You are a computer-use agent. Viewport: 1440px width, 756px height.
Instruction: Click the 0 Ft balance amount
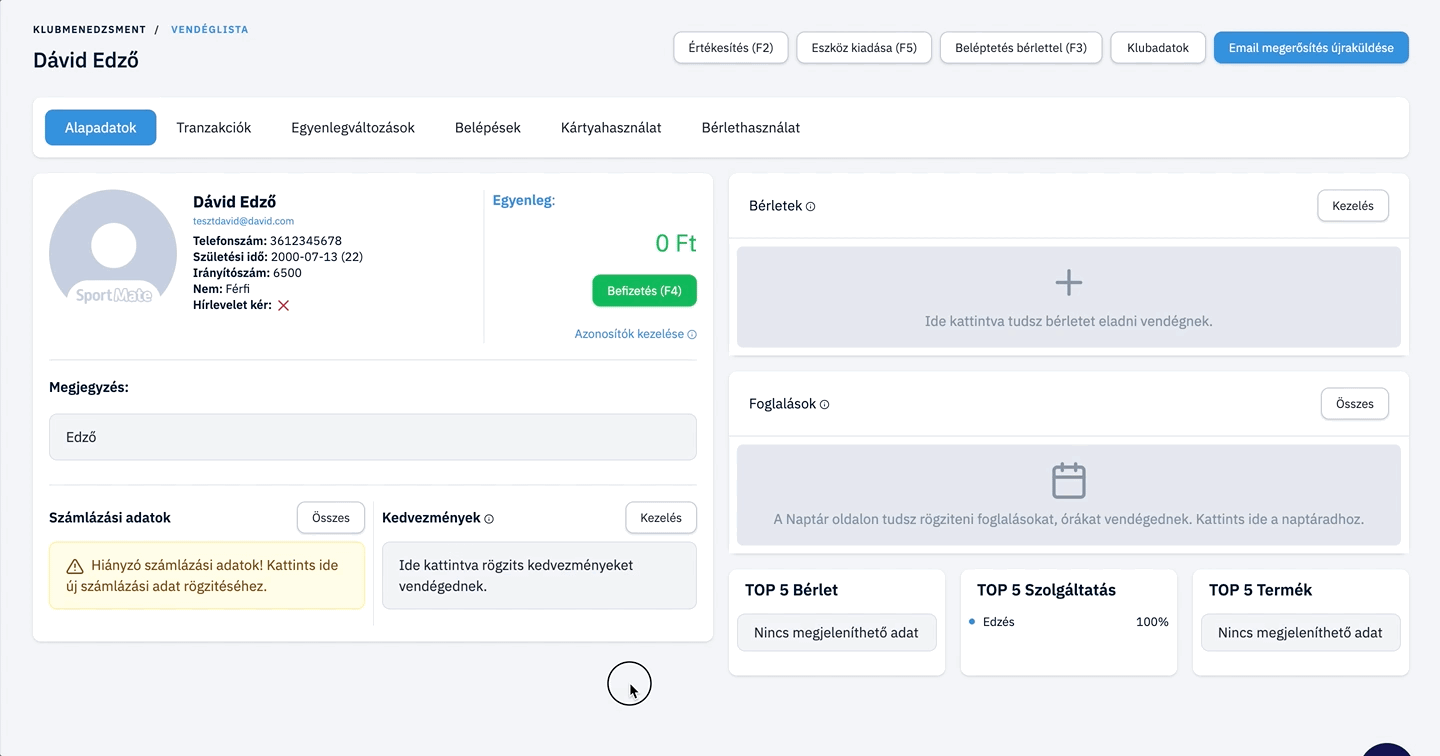click(676, 243)
